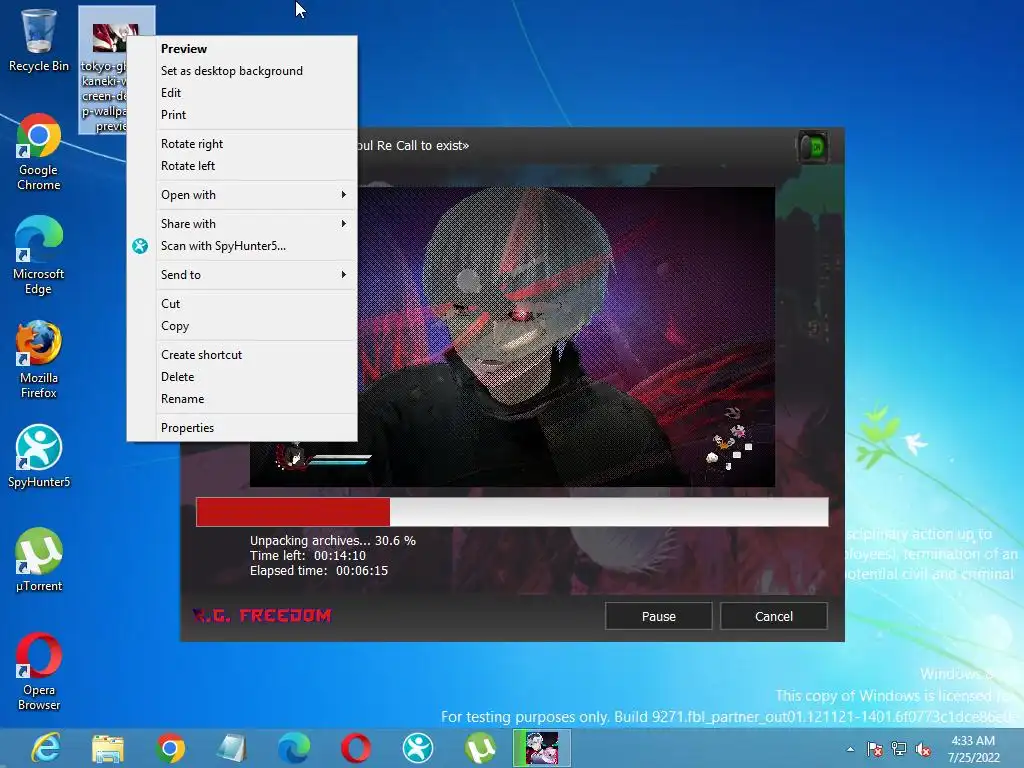Choose Rename from the context menu
The height and width of the screenshot is (768, 1024).
[x=242, y=399]
